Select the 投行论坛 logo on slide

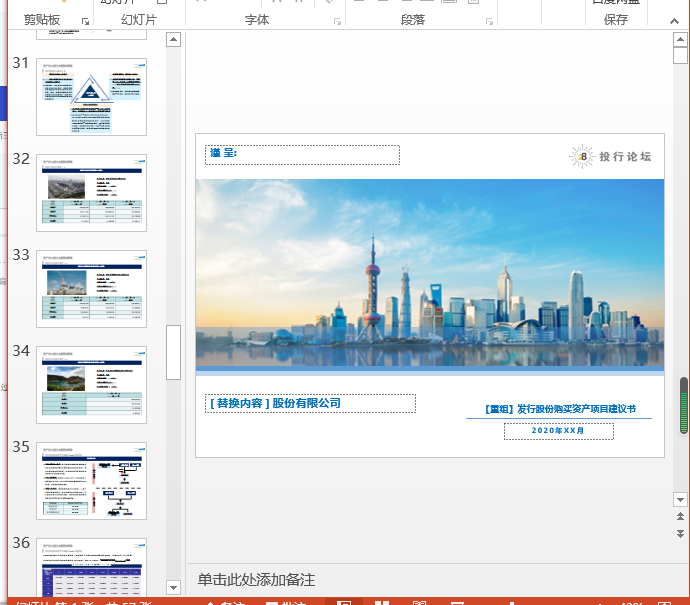point(610,156)
